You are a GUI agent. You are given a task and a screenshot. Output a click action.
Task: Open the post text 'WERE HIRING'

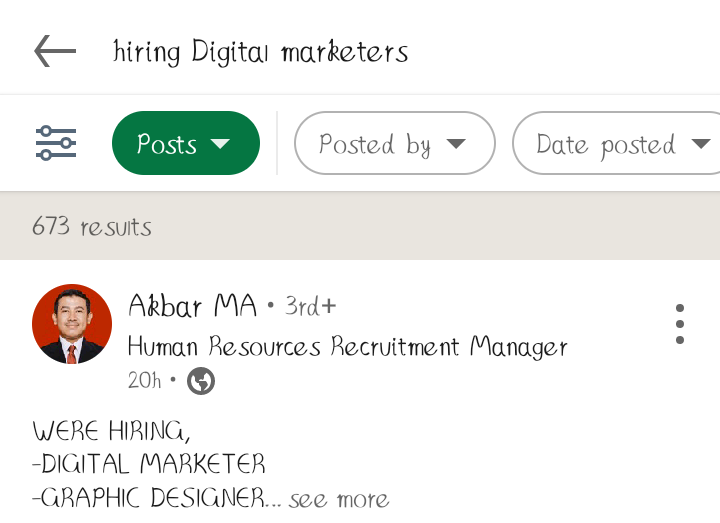(111, 431)
